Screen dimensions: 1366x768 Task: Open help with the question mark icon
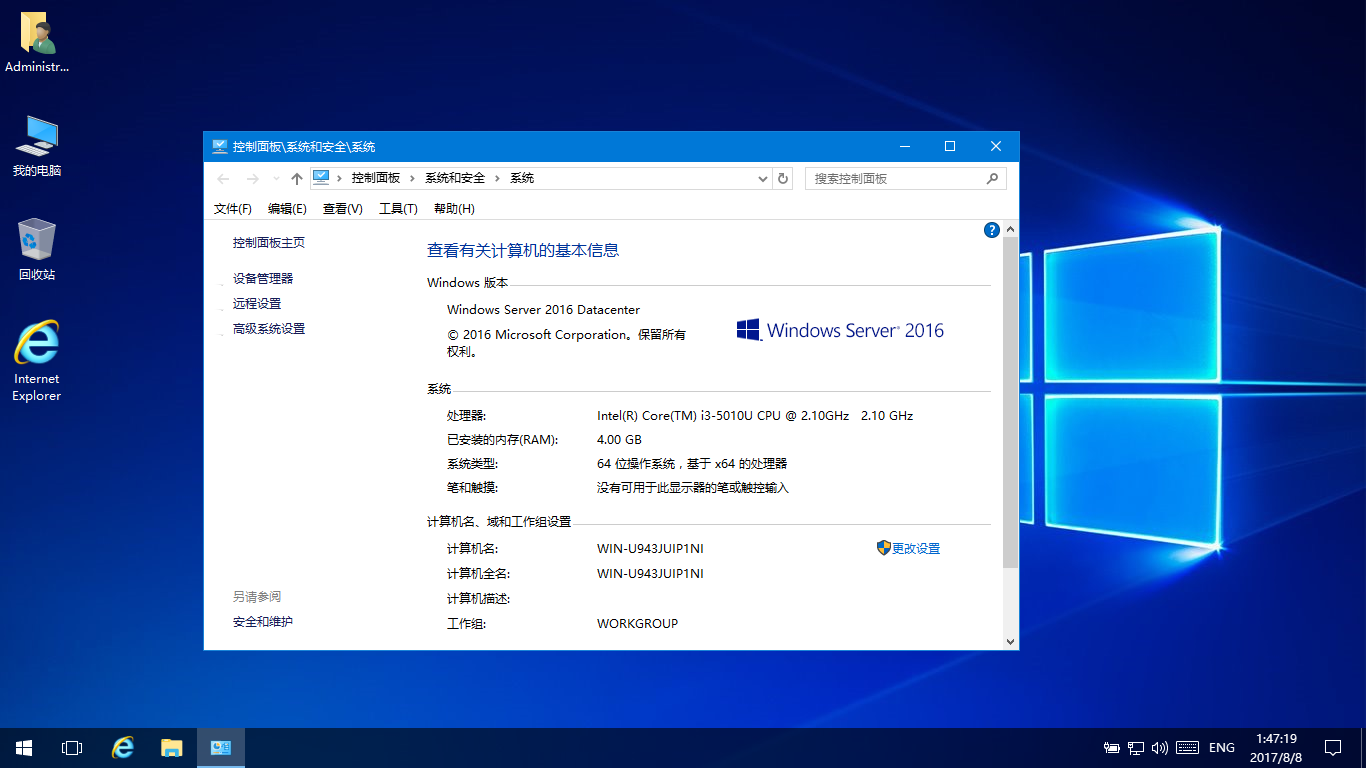[x=992, y=230]
